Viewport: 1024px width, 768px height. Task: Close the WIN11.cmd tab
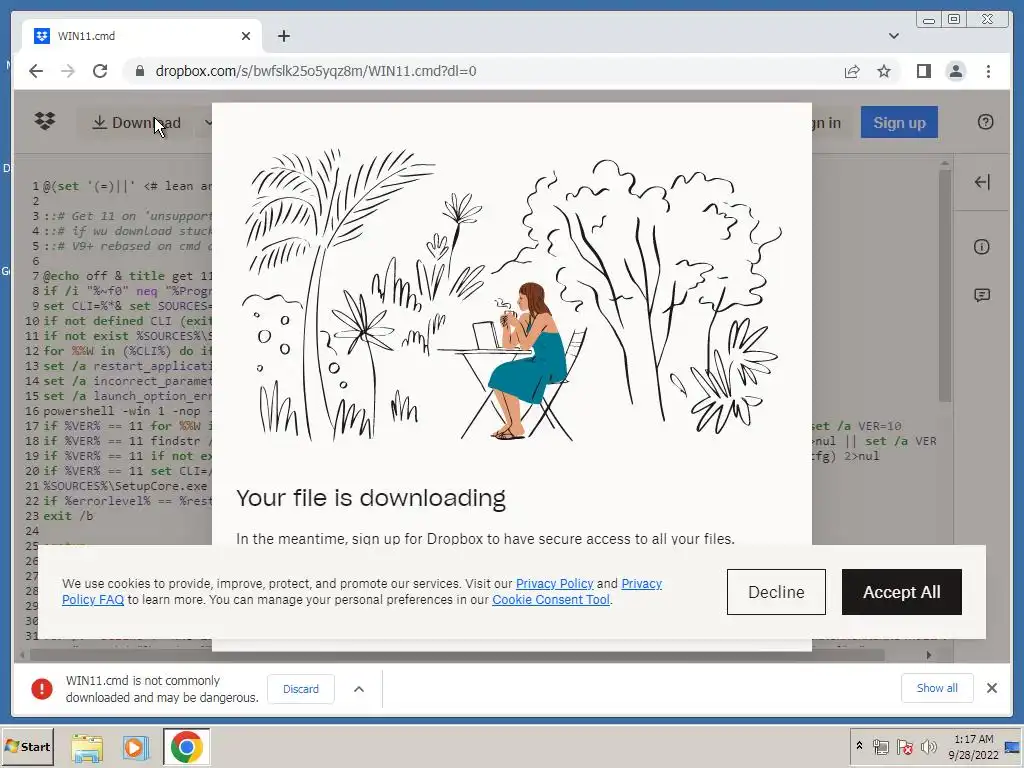pyautogui.click(x=246, y=36)
